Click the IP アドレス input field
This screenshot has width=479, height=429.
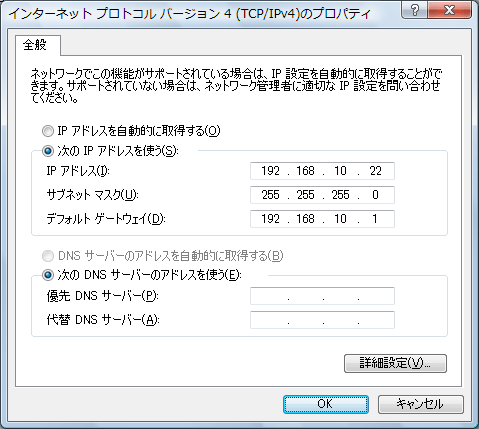pos(322,171)
